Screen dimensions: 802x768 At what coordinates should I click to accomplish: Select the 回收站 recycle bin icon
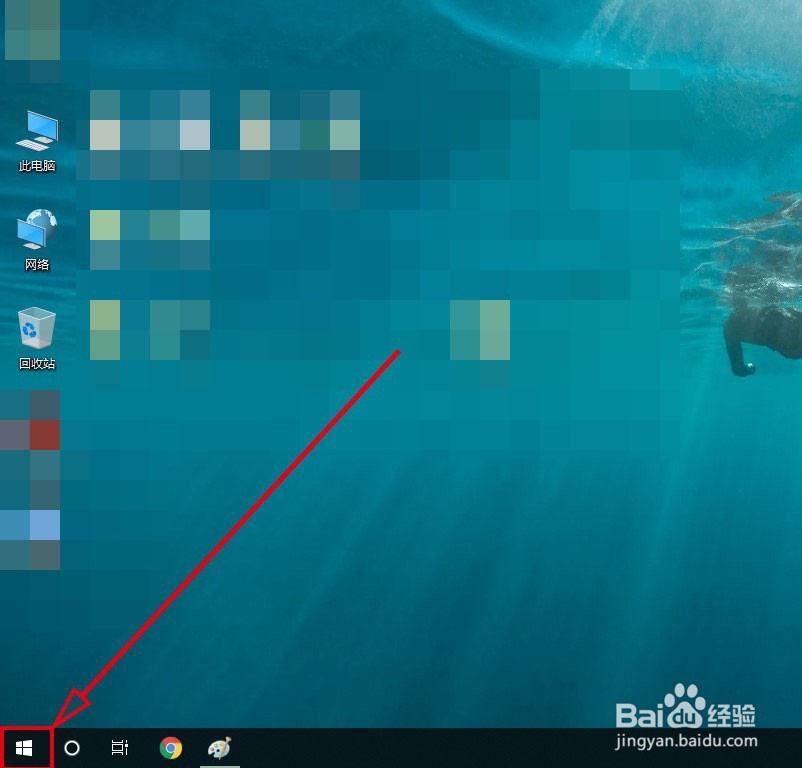pyautogui.click(x=37, y=328)
